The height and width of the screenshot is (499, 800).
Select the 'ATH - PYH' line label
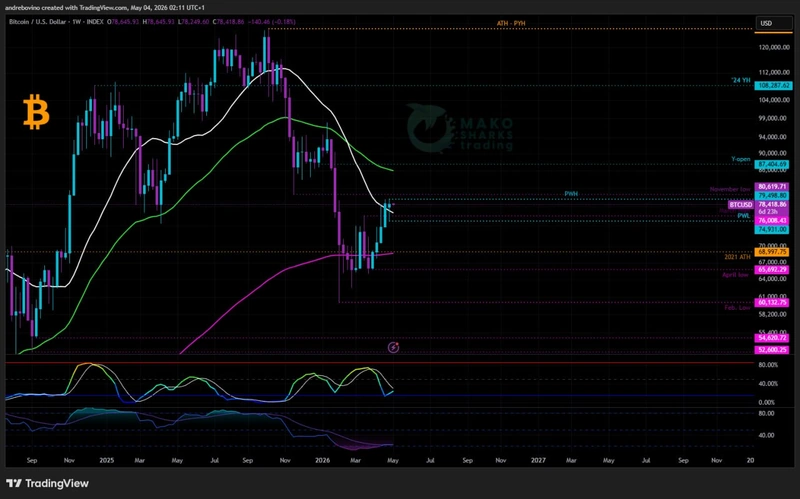click(511, 23)
